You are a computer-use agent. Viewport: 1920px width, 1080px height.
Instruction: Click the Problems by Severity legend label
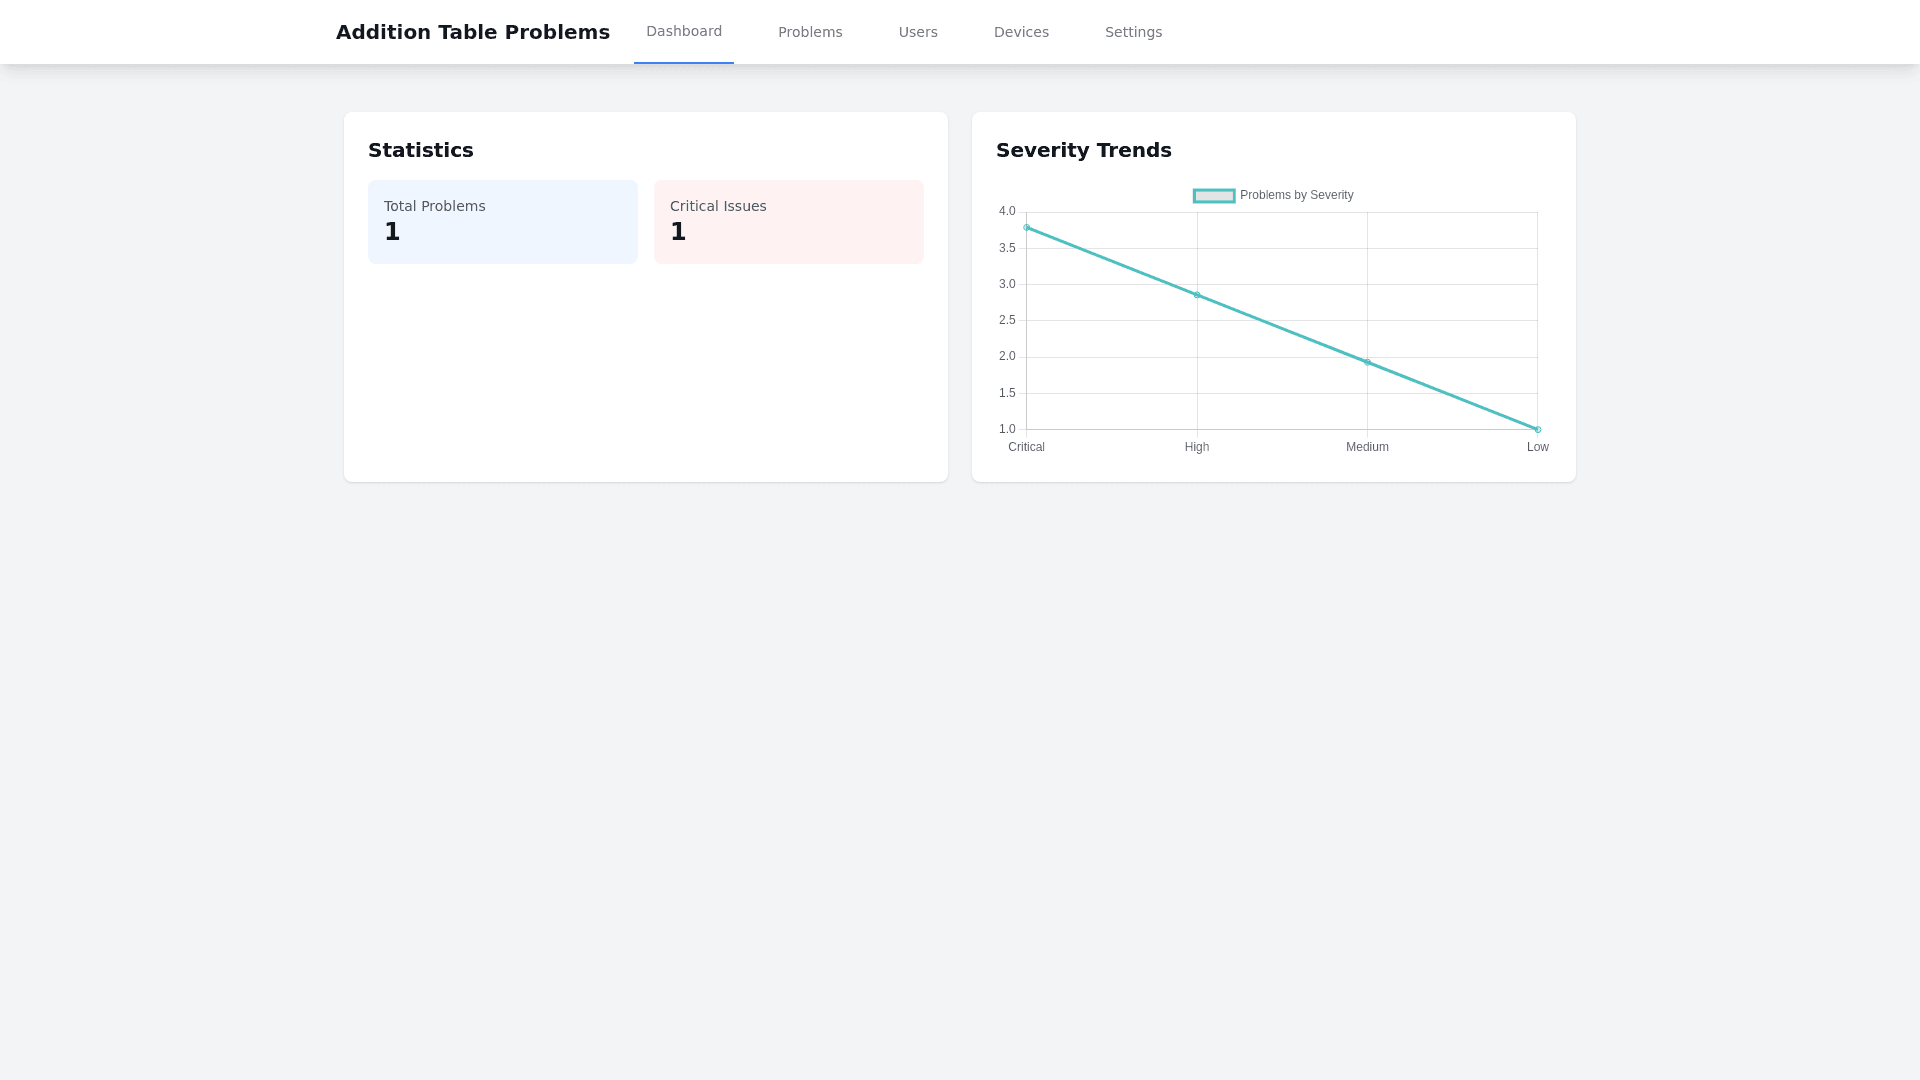coord(1296,196)
